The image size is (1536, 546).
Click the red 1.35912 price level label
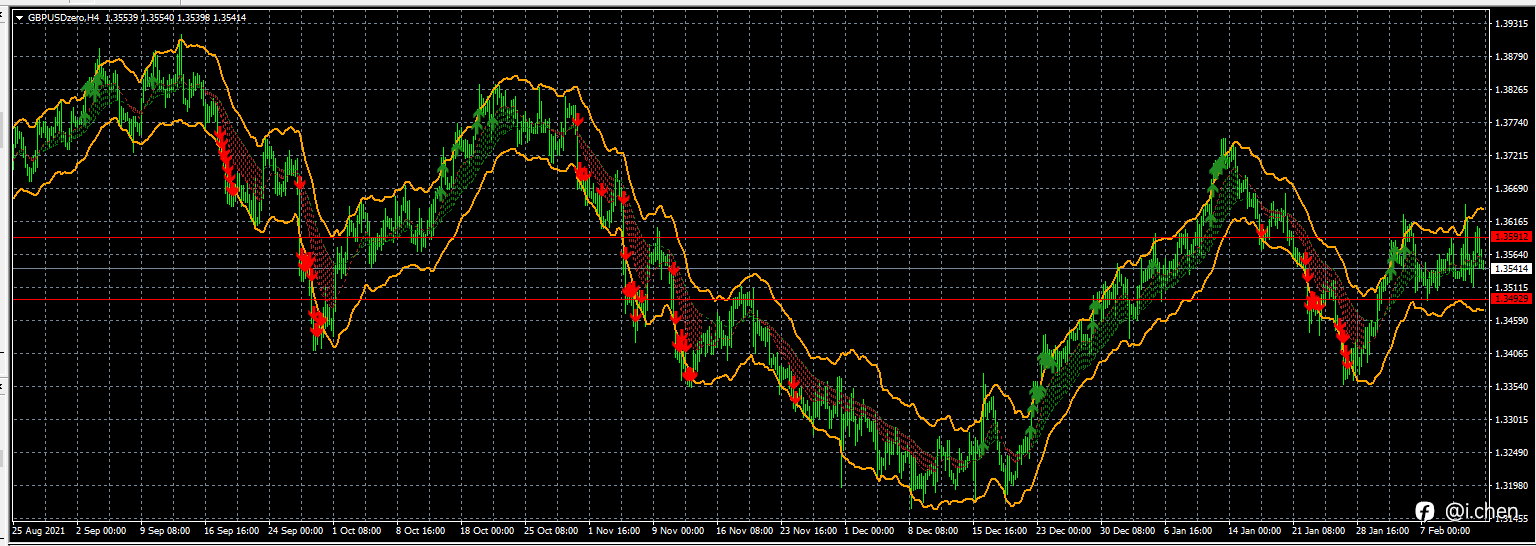point(1511,237)
